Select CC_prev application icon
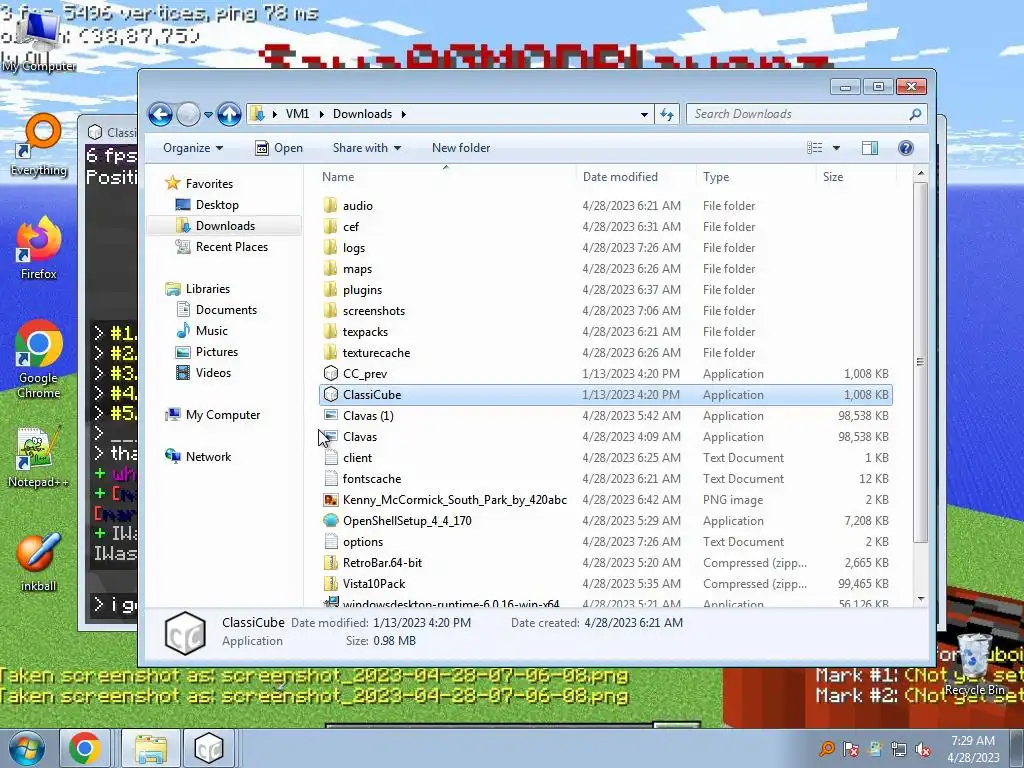Viewport: 1024px width, 768px height. (331, 374)
